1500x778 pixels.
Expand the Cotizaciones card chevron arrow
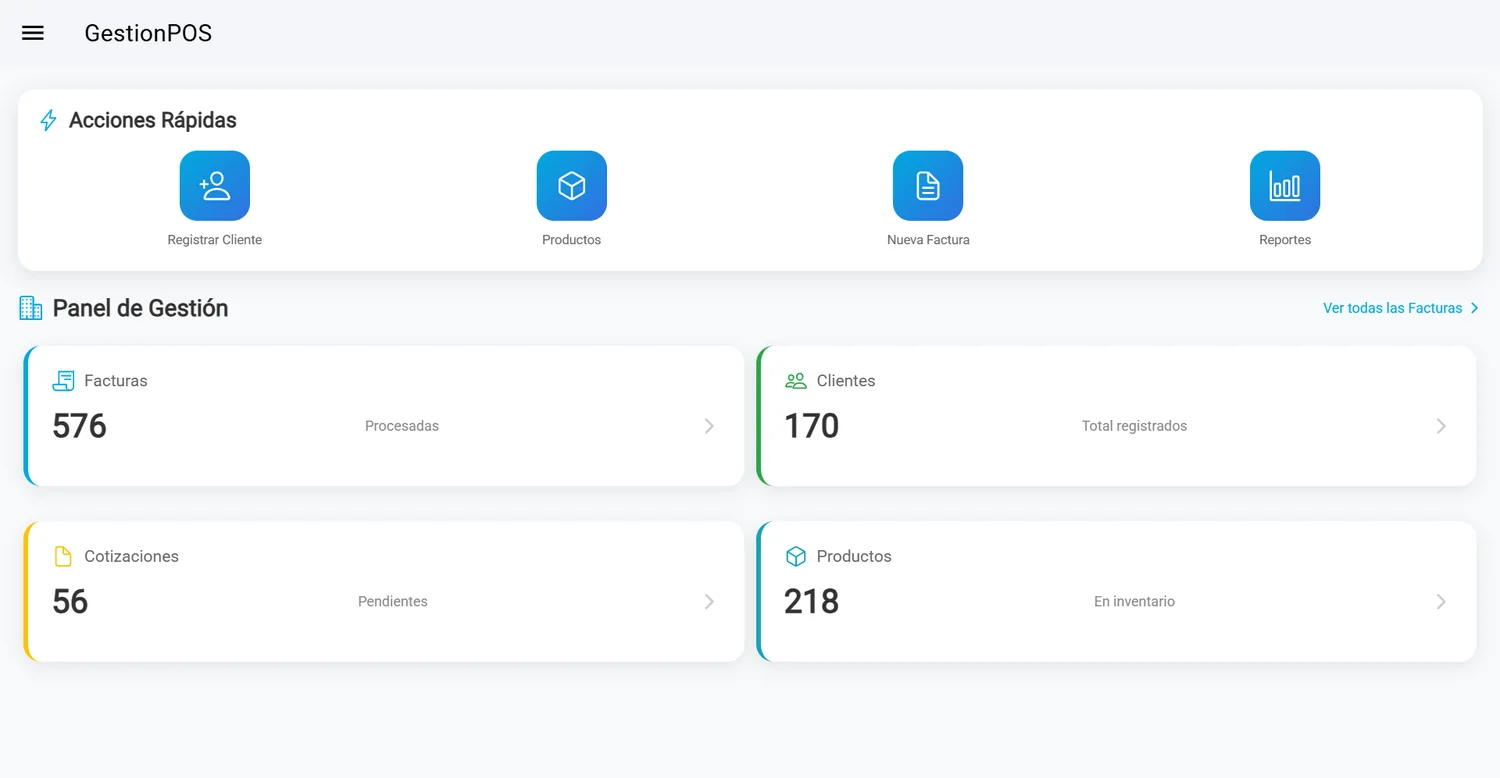709,601
